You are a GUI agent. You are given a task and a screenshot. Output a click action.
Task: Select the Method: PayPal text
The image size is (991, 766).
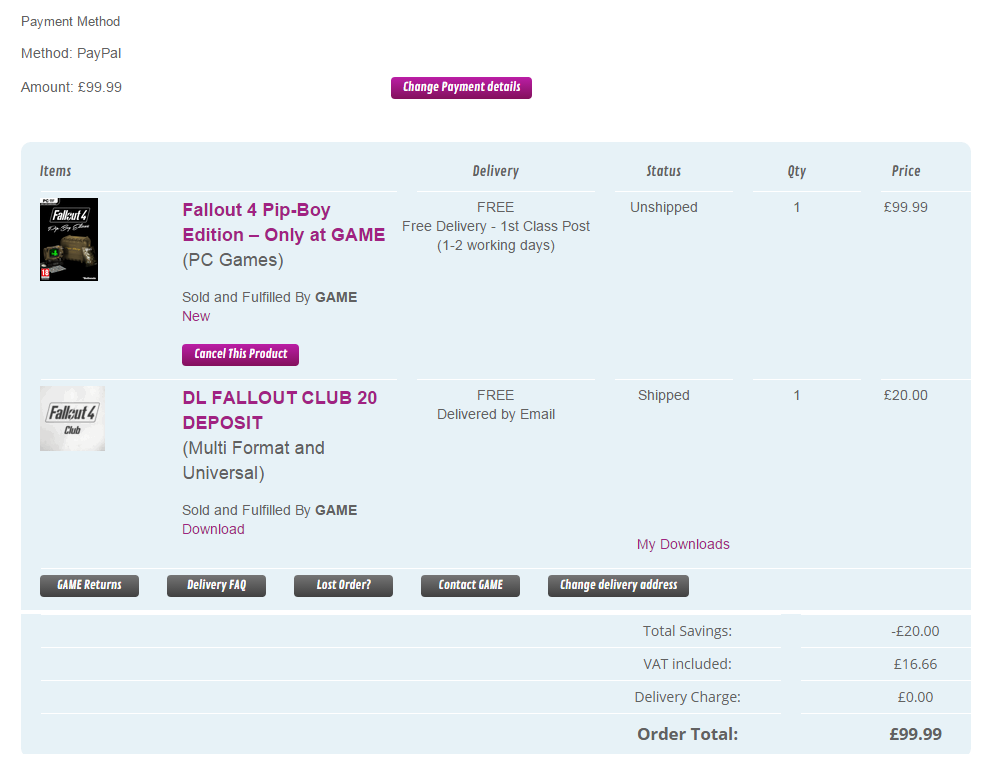[x=71, y=53]
